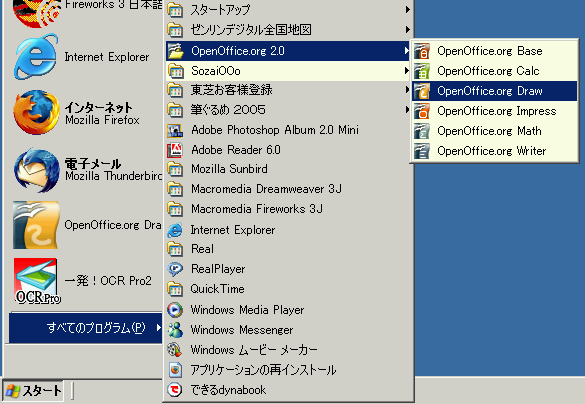
Task: Open Macromedia Fireworks 3J folder
Action: pyautogui.click(x=289, y=209)
